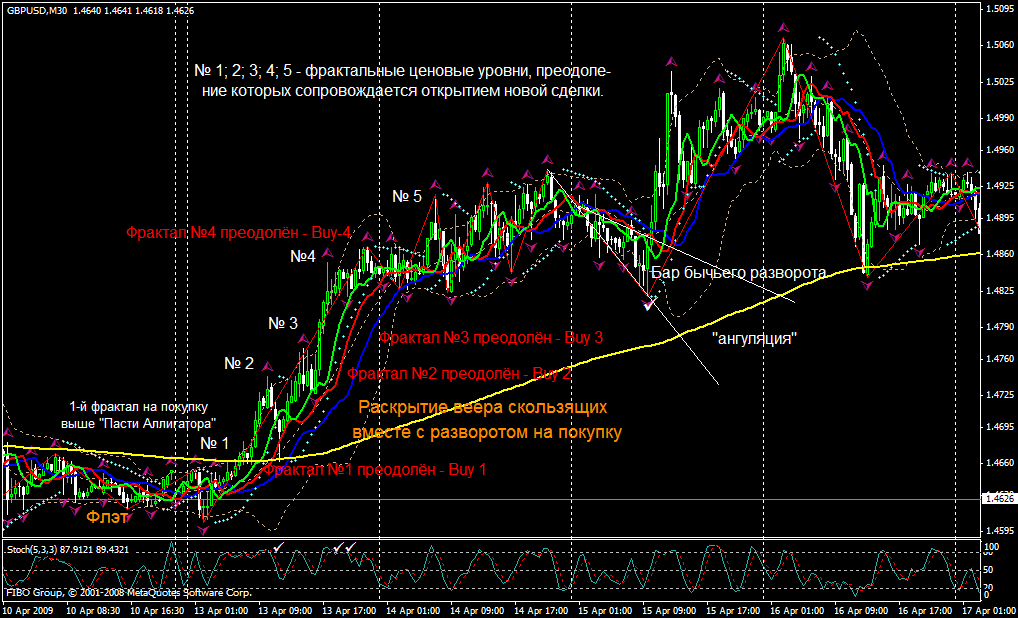Image resolution: width=1018 pixels, height=618 pixels.
Task: Select the "Фрактал №1 преодолён - Buy 1" annotation
Action: [x=374, y=469]
